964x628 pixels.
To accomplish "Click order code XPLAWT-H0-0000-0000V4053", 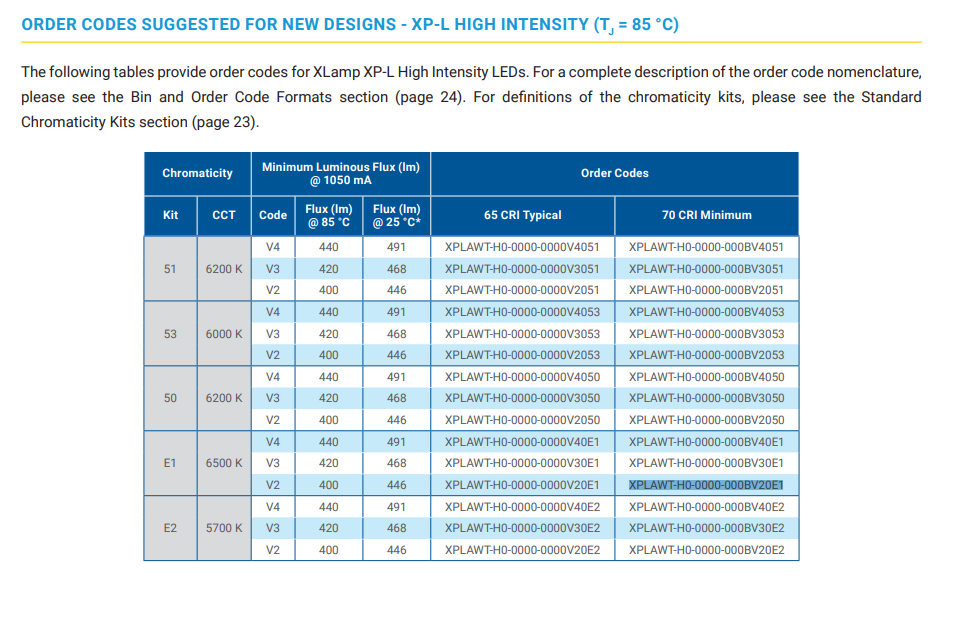I will (x=522, y=312).
